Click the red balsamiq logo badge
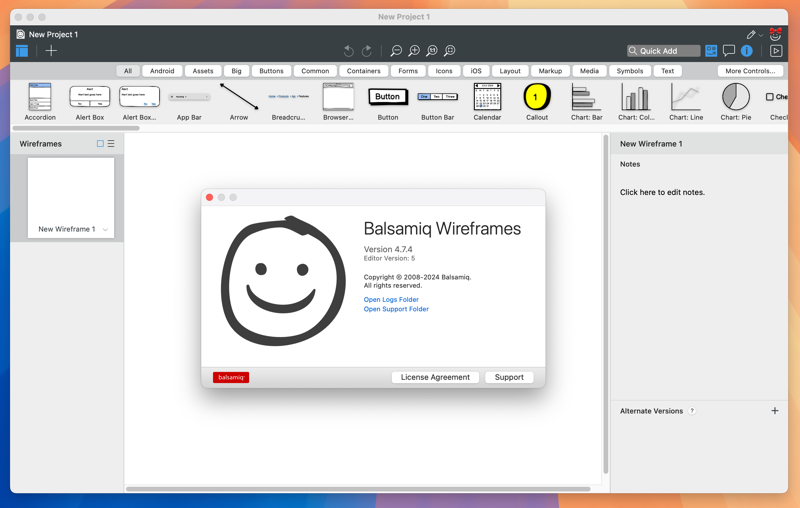Screen dimensions: 800x508 [231, 377]
